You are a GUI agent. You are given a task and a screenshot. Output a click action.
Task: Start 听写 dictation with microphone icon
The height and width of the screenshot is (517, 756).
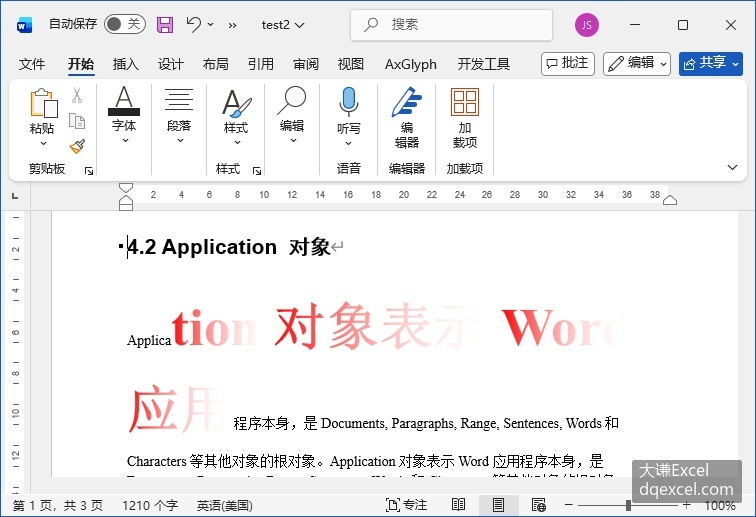pos(349,101)
